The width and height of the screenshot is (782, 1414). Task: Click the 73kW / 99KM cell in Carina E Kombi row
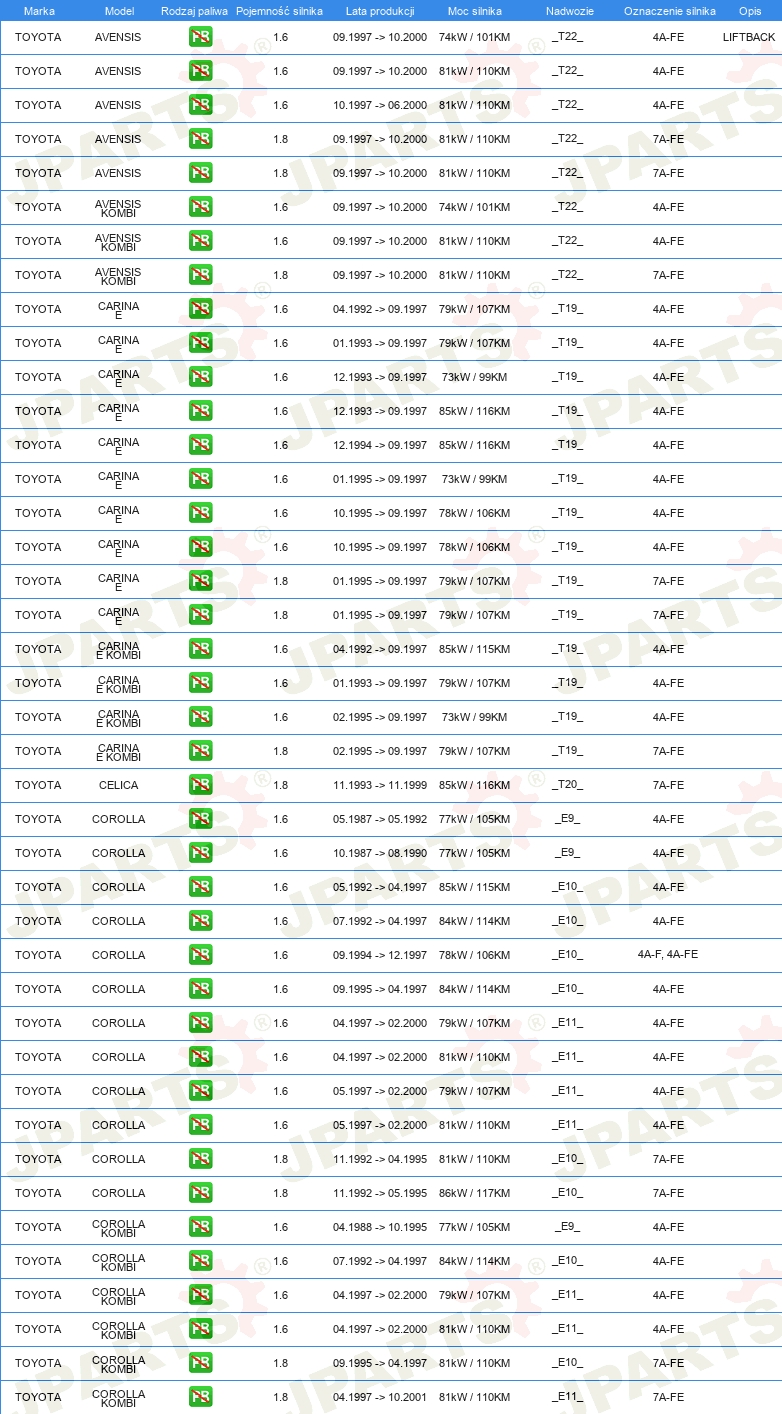point(474,717)
